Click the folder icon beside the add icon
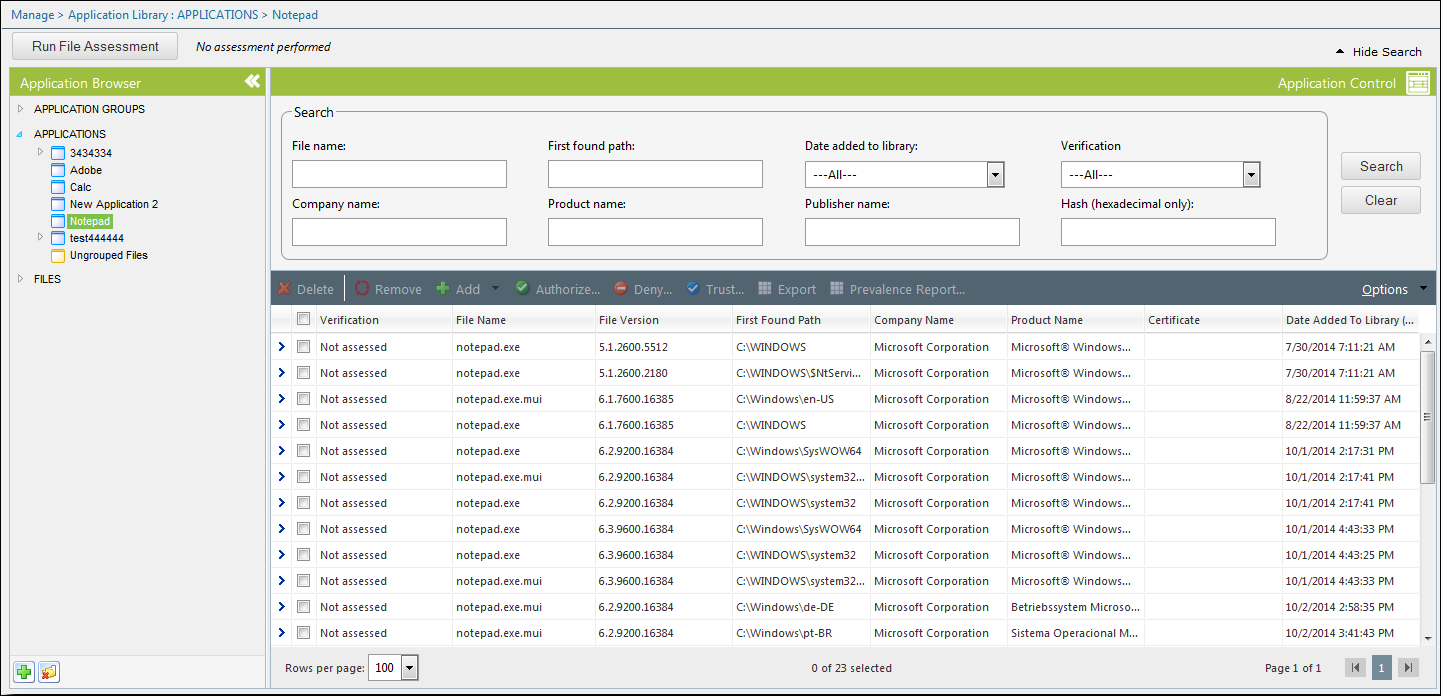The width and height of the screenshot is (1441, 696). pyautogui.click(x=48, y=672)
